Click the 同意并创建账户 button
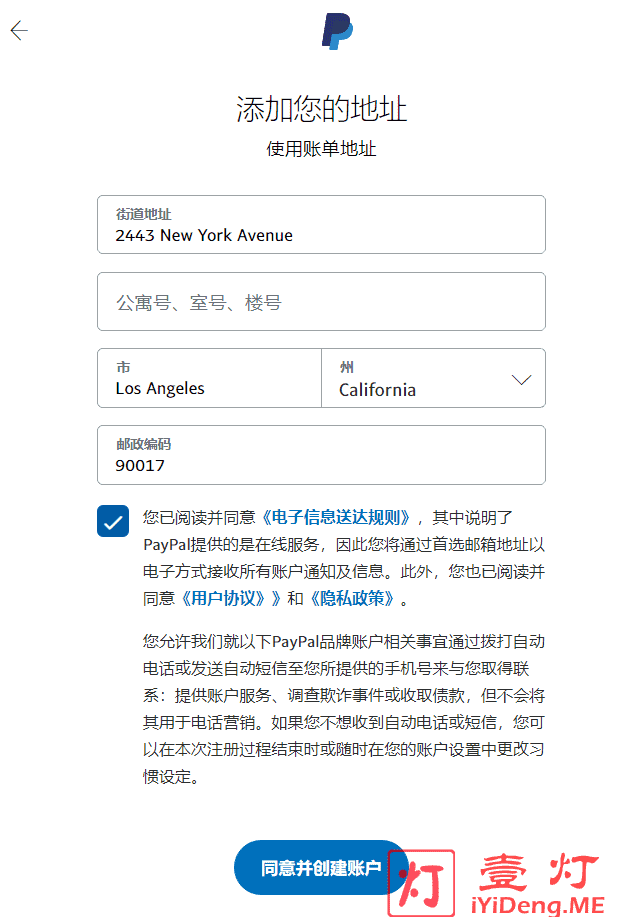Image resolution: width=641 pixels, height=917 pixels. click(321, 868)
